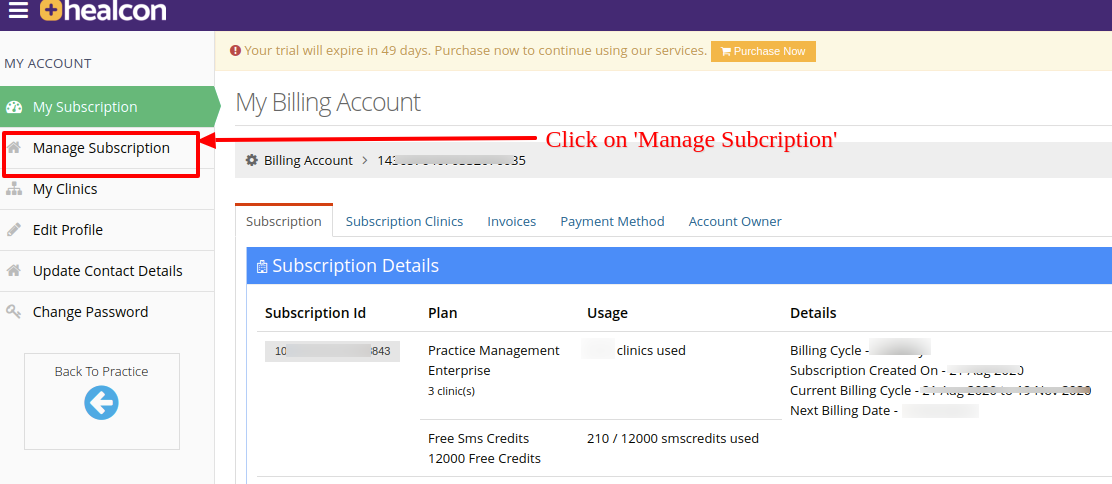
Task: Click the My Subscription dashboard icon
Action: 13,107
